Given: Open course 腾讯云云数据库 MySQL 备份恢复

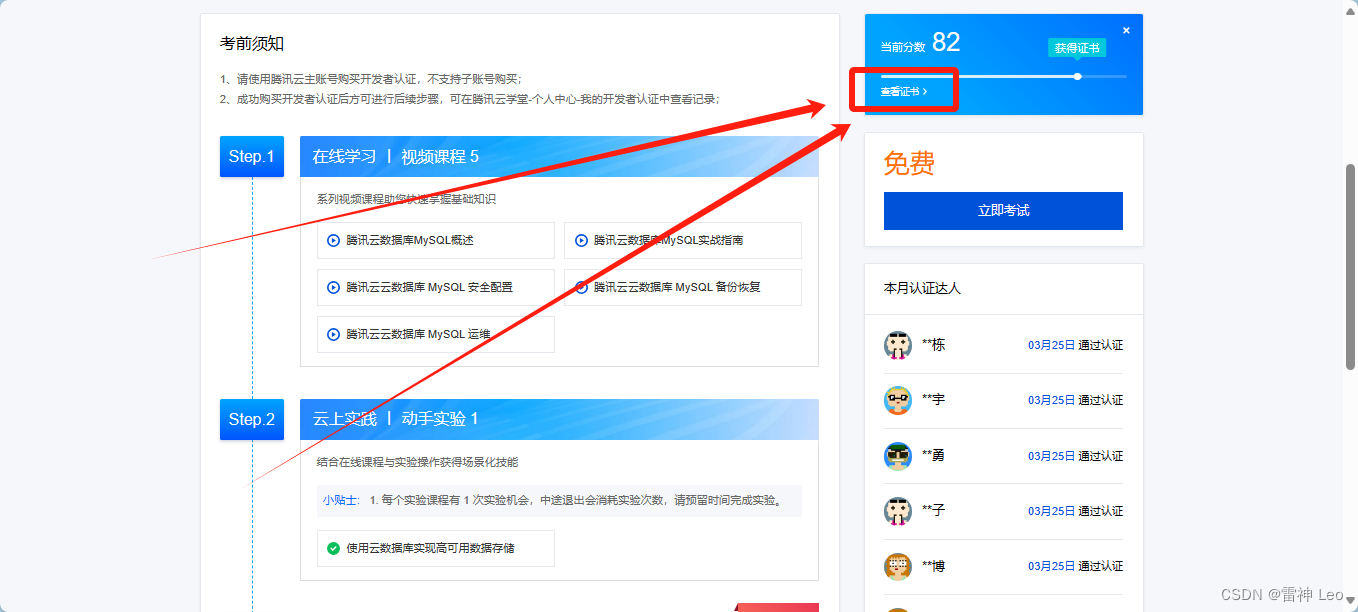Looking at the screenshot, I should [682, 287].
